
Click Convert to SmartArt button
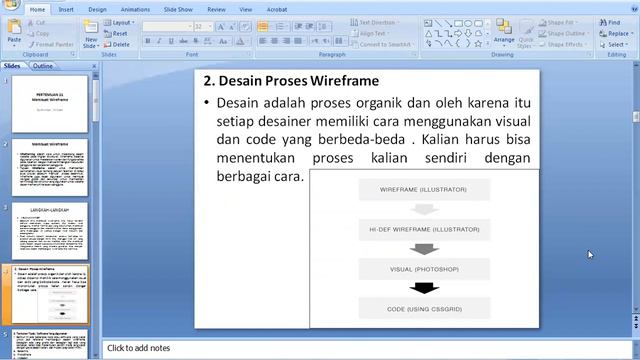click(382, 44)
